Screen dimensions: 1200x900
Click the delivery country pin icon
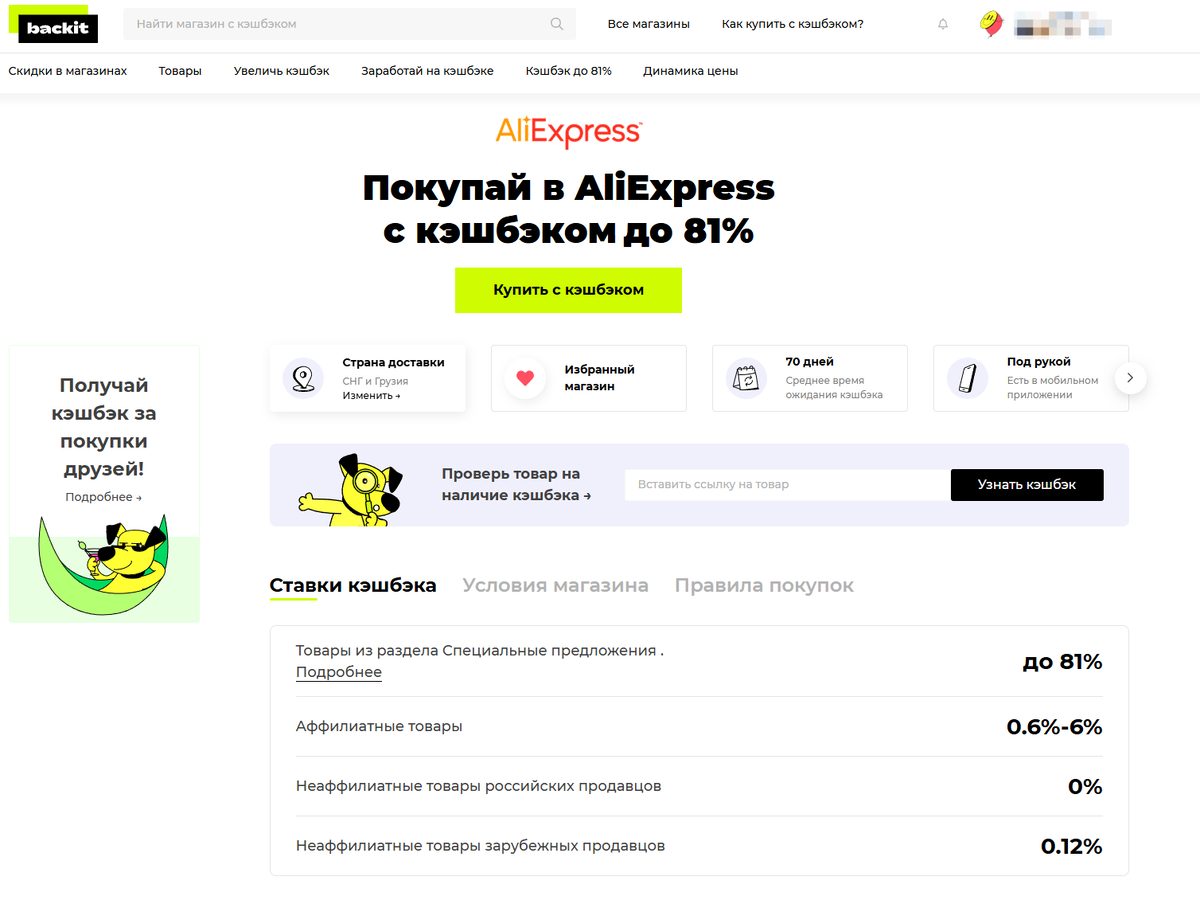(x=303, y=378)
